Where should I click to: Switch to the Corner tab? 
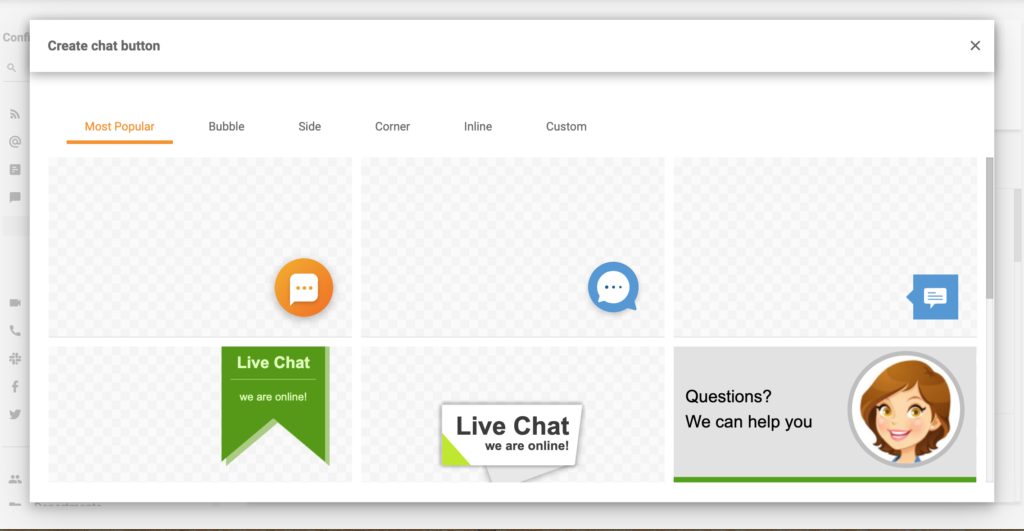[392, 127]
